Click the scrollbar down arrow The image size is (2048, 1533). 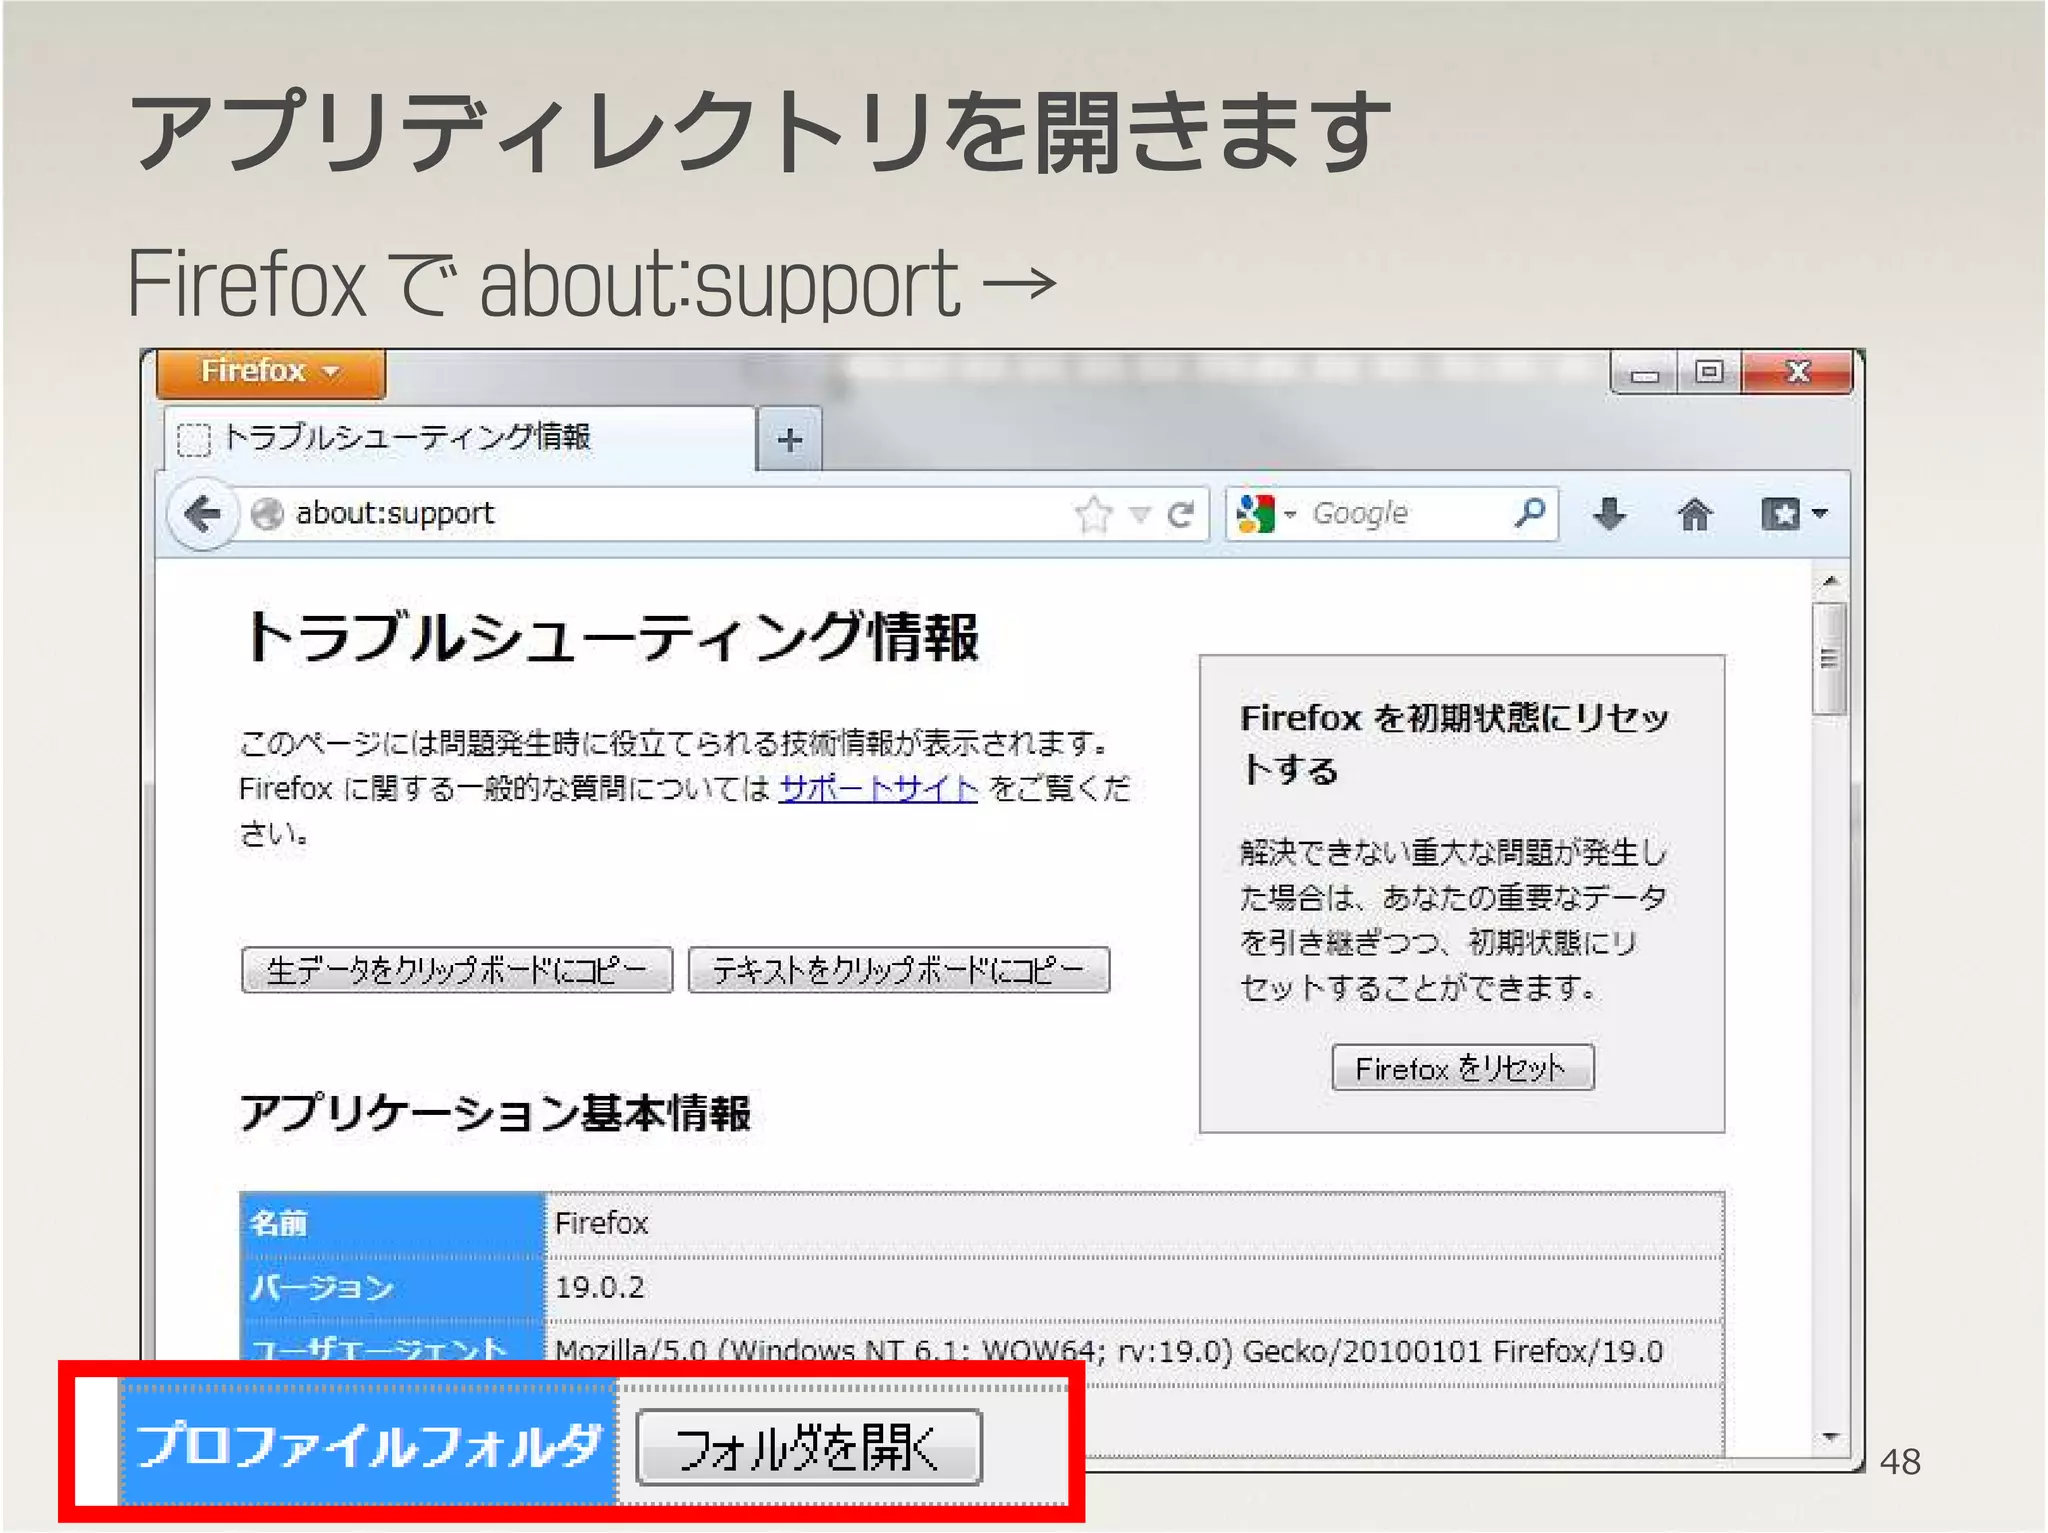point(1830,1437)
